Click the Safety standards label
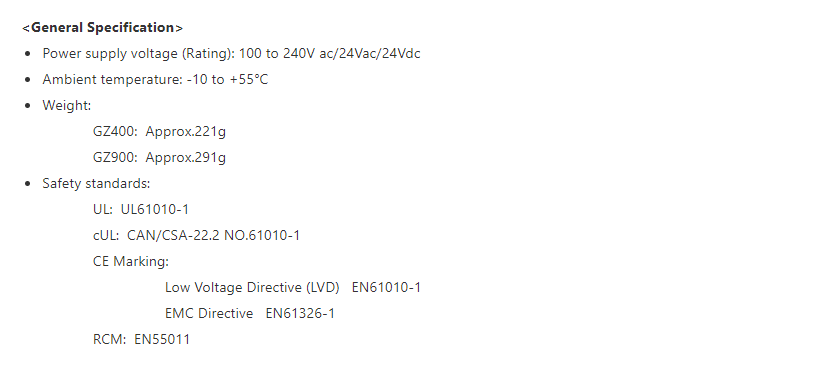The width and height of the screenshot is (828, 369). [x=96, y=183]
